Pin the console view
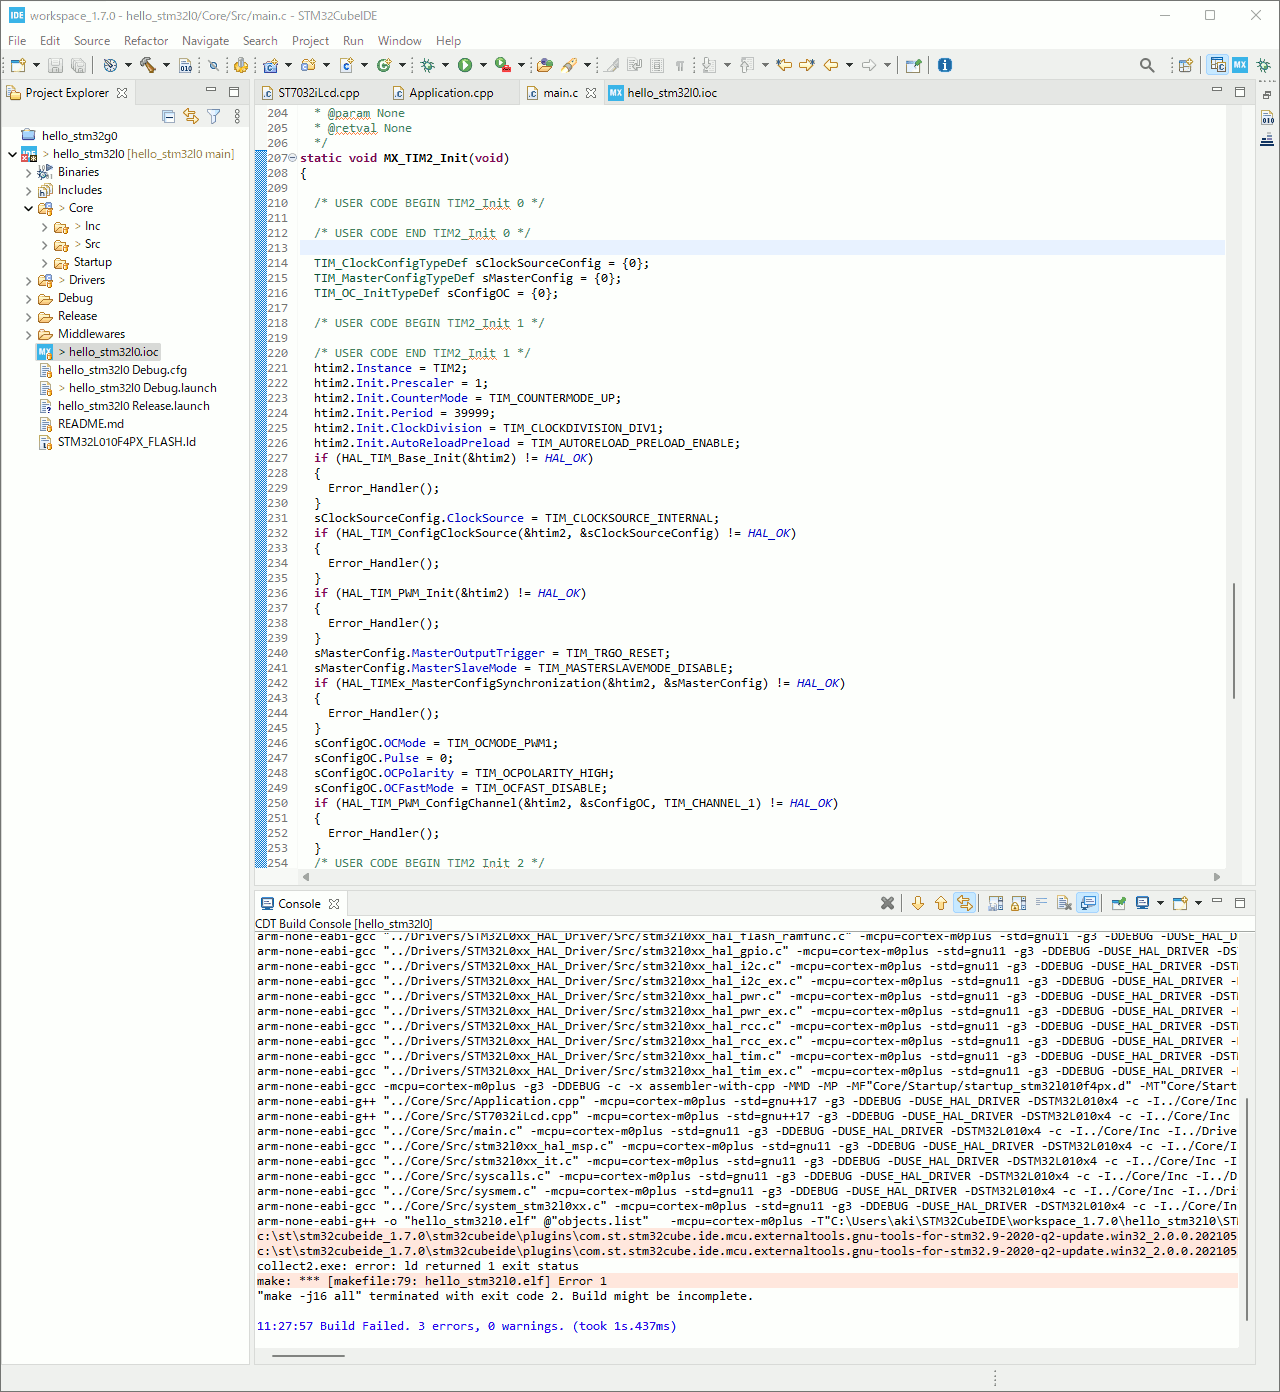 [1118, 903]
